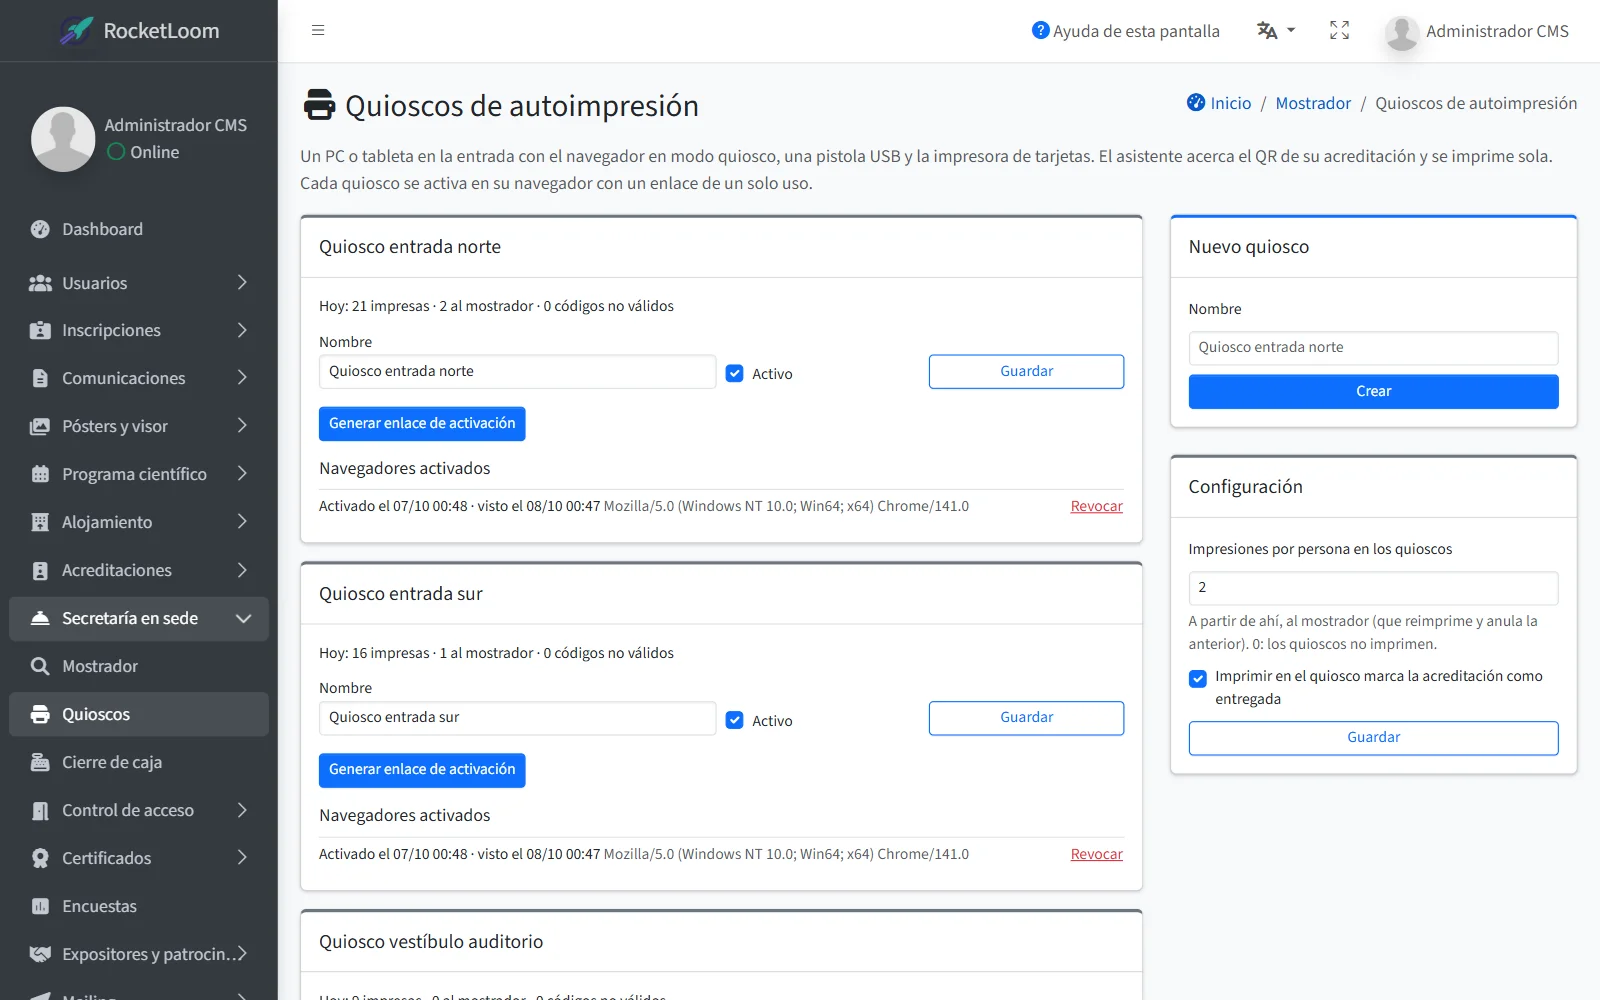Image resolution: width=1600 pixels, height=1000 pixels.
Task: Click the Usuarios people icon
Action: 40,283
